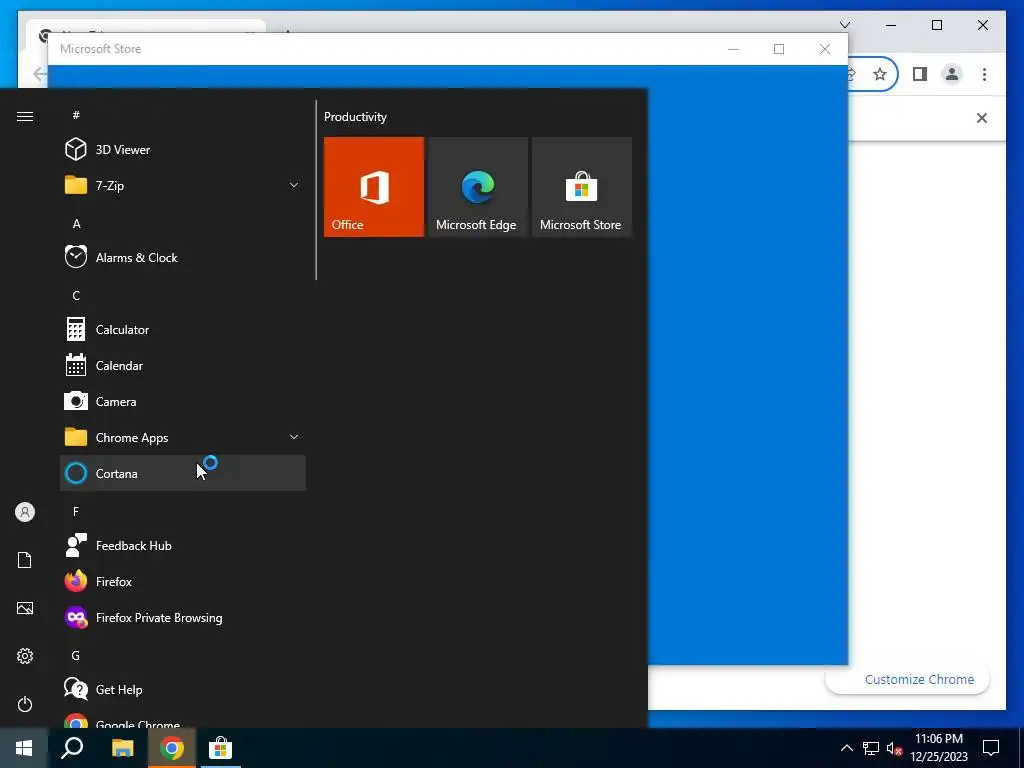Open Firefox Private Browsing
Screen dimensions: 1024x768
click(x=182, y=617)
